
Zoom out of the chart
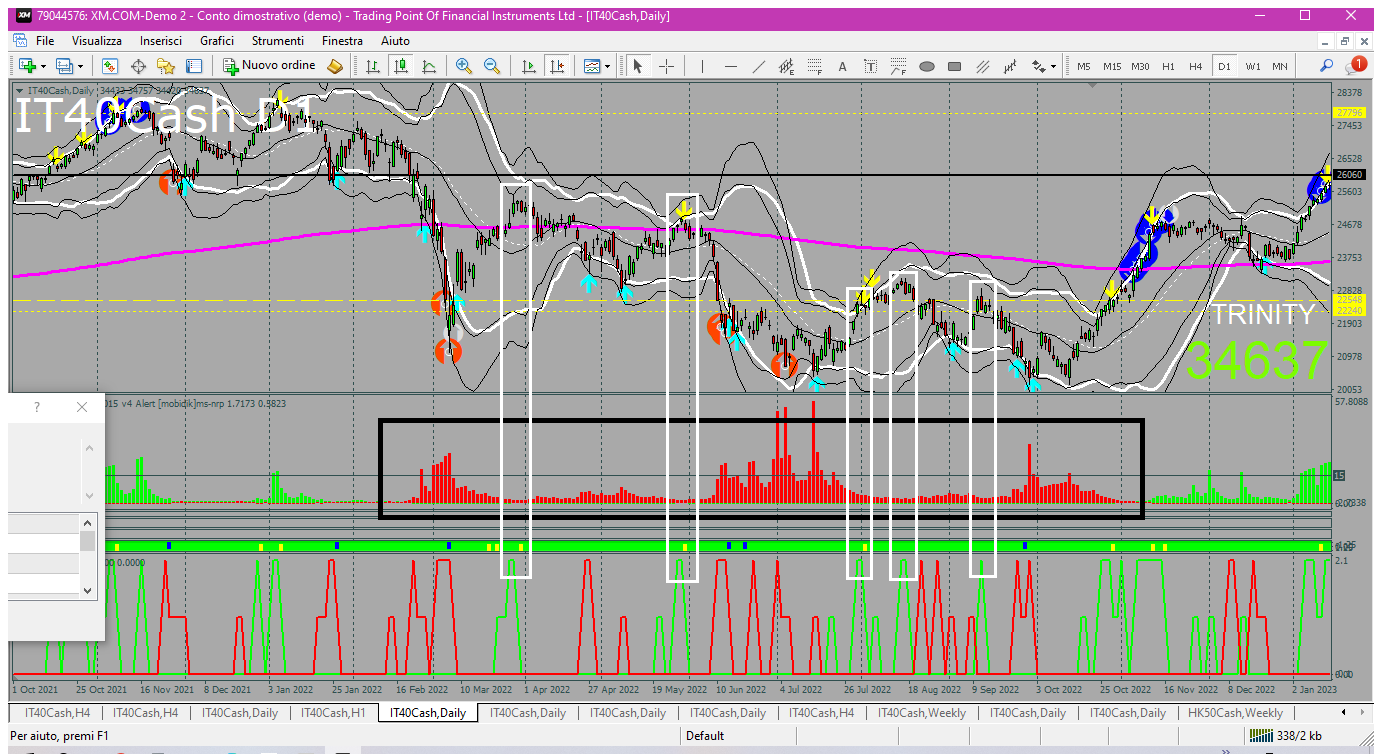(x=492, y=66)
